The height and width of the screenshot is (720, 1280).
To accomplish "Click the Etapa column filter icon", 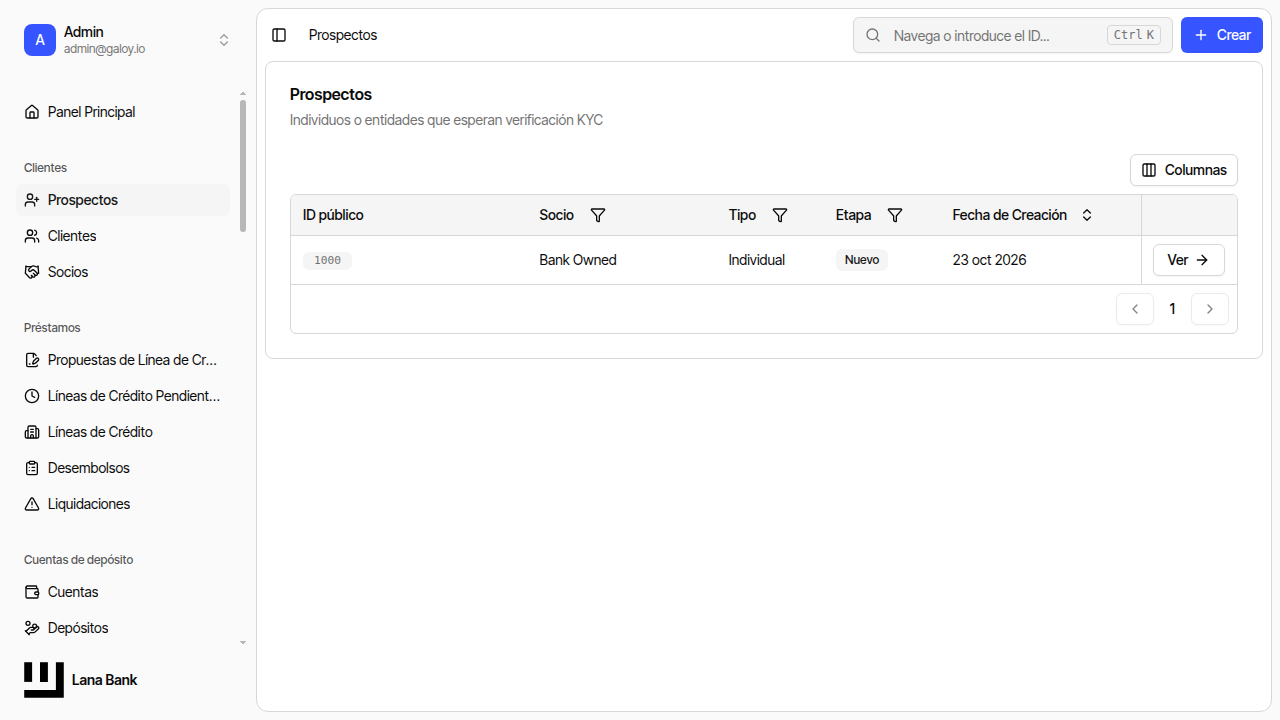I will [x=895, y=215].
